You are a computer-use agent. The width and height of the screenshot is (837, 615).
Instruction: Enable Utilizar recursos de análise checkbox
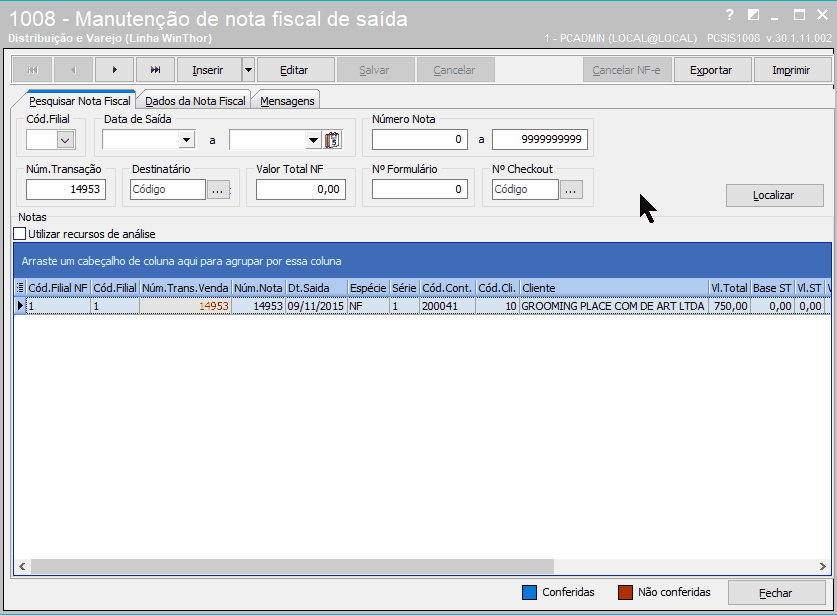point(20,234)
